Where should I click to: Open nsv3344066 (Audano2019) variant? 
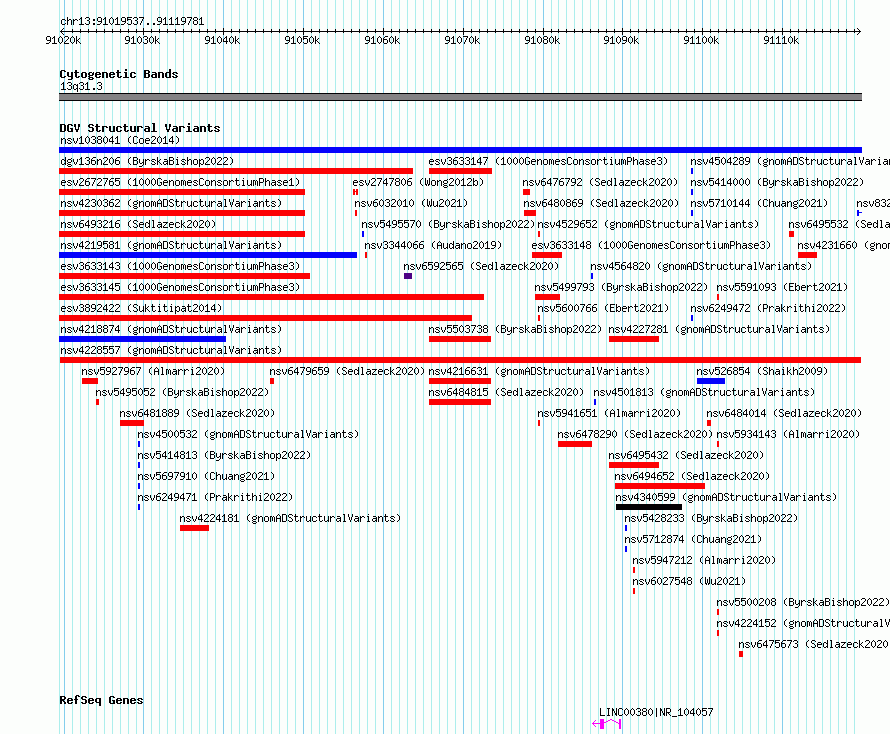(433, 245)
